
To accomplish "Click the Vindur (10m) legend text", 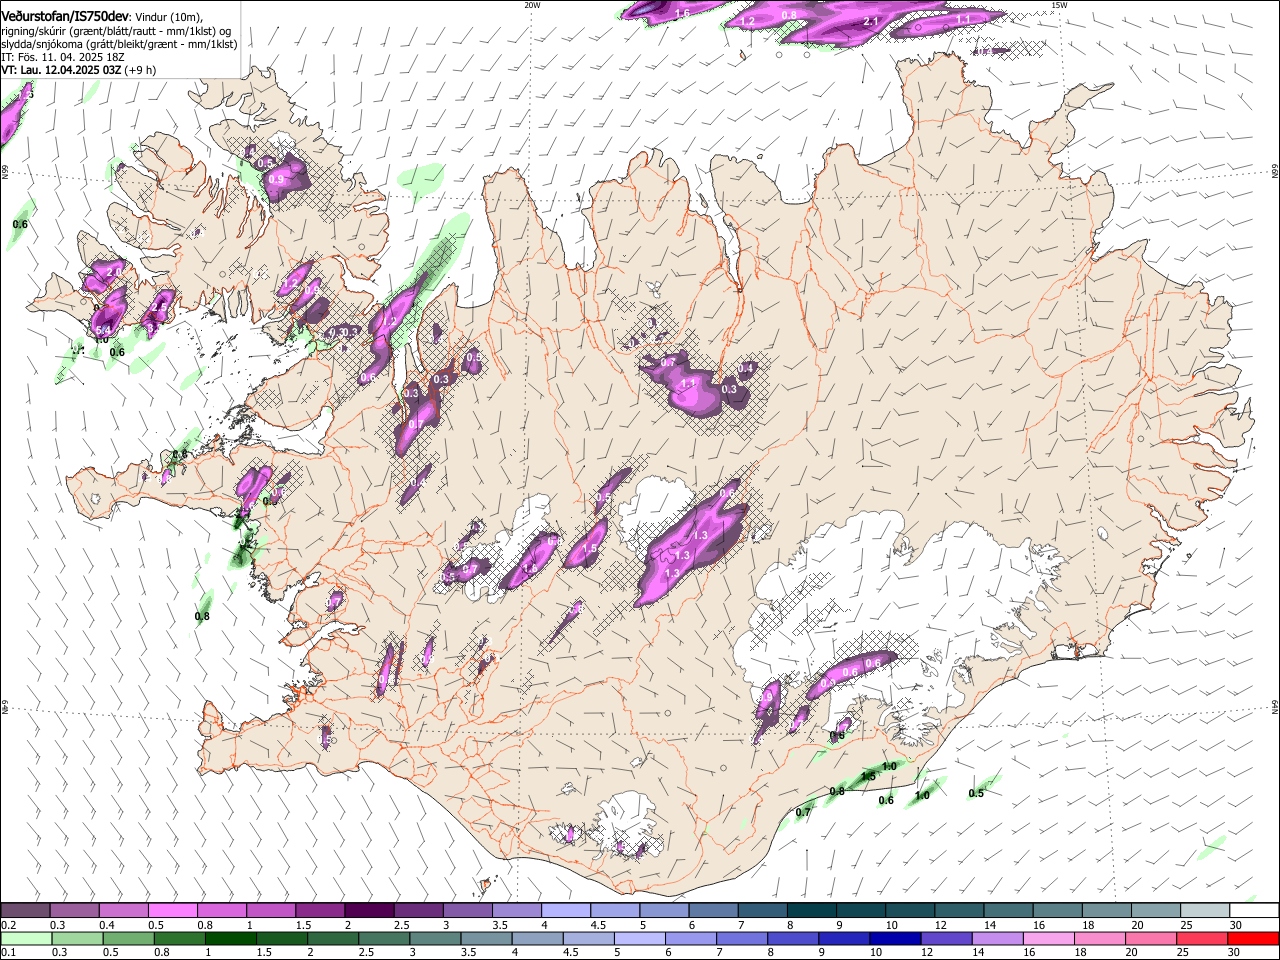I will click(x=169, y=17).
